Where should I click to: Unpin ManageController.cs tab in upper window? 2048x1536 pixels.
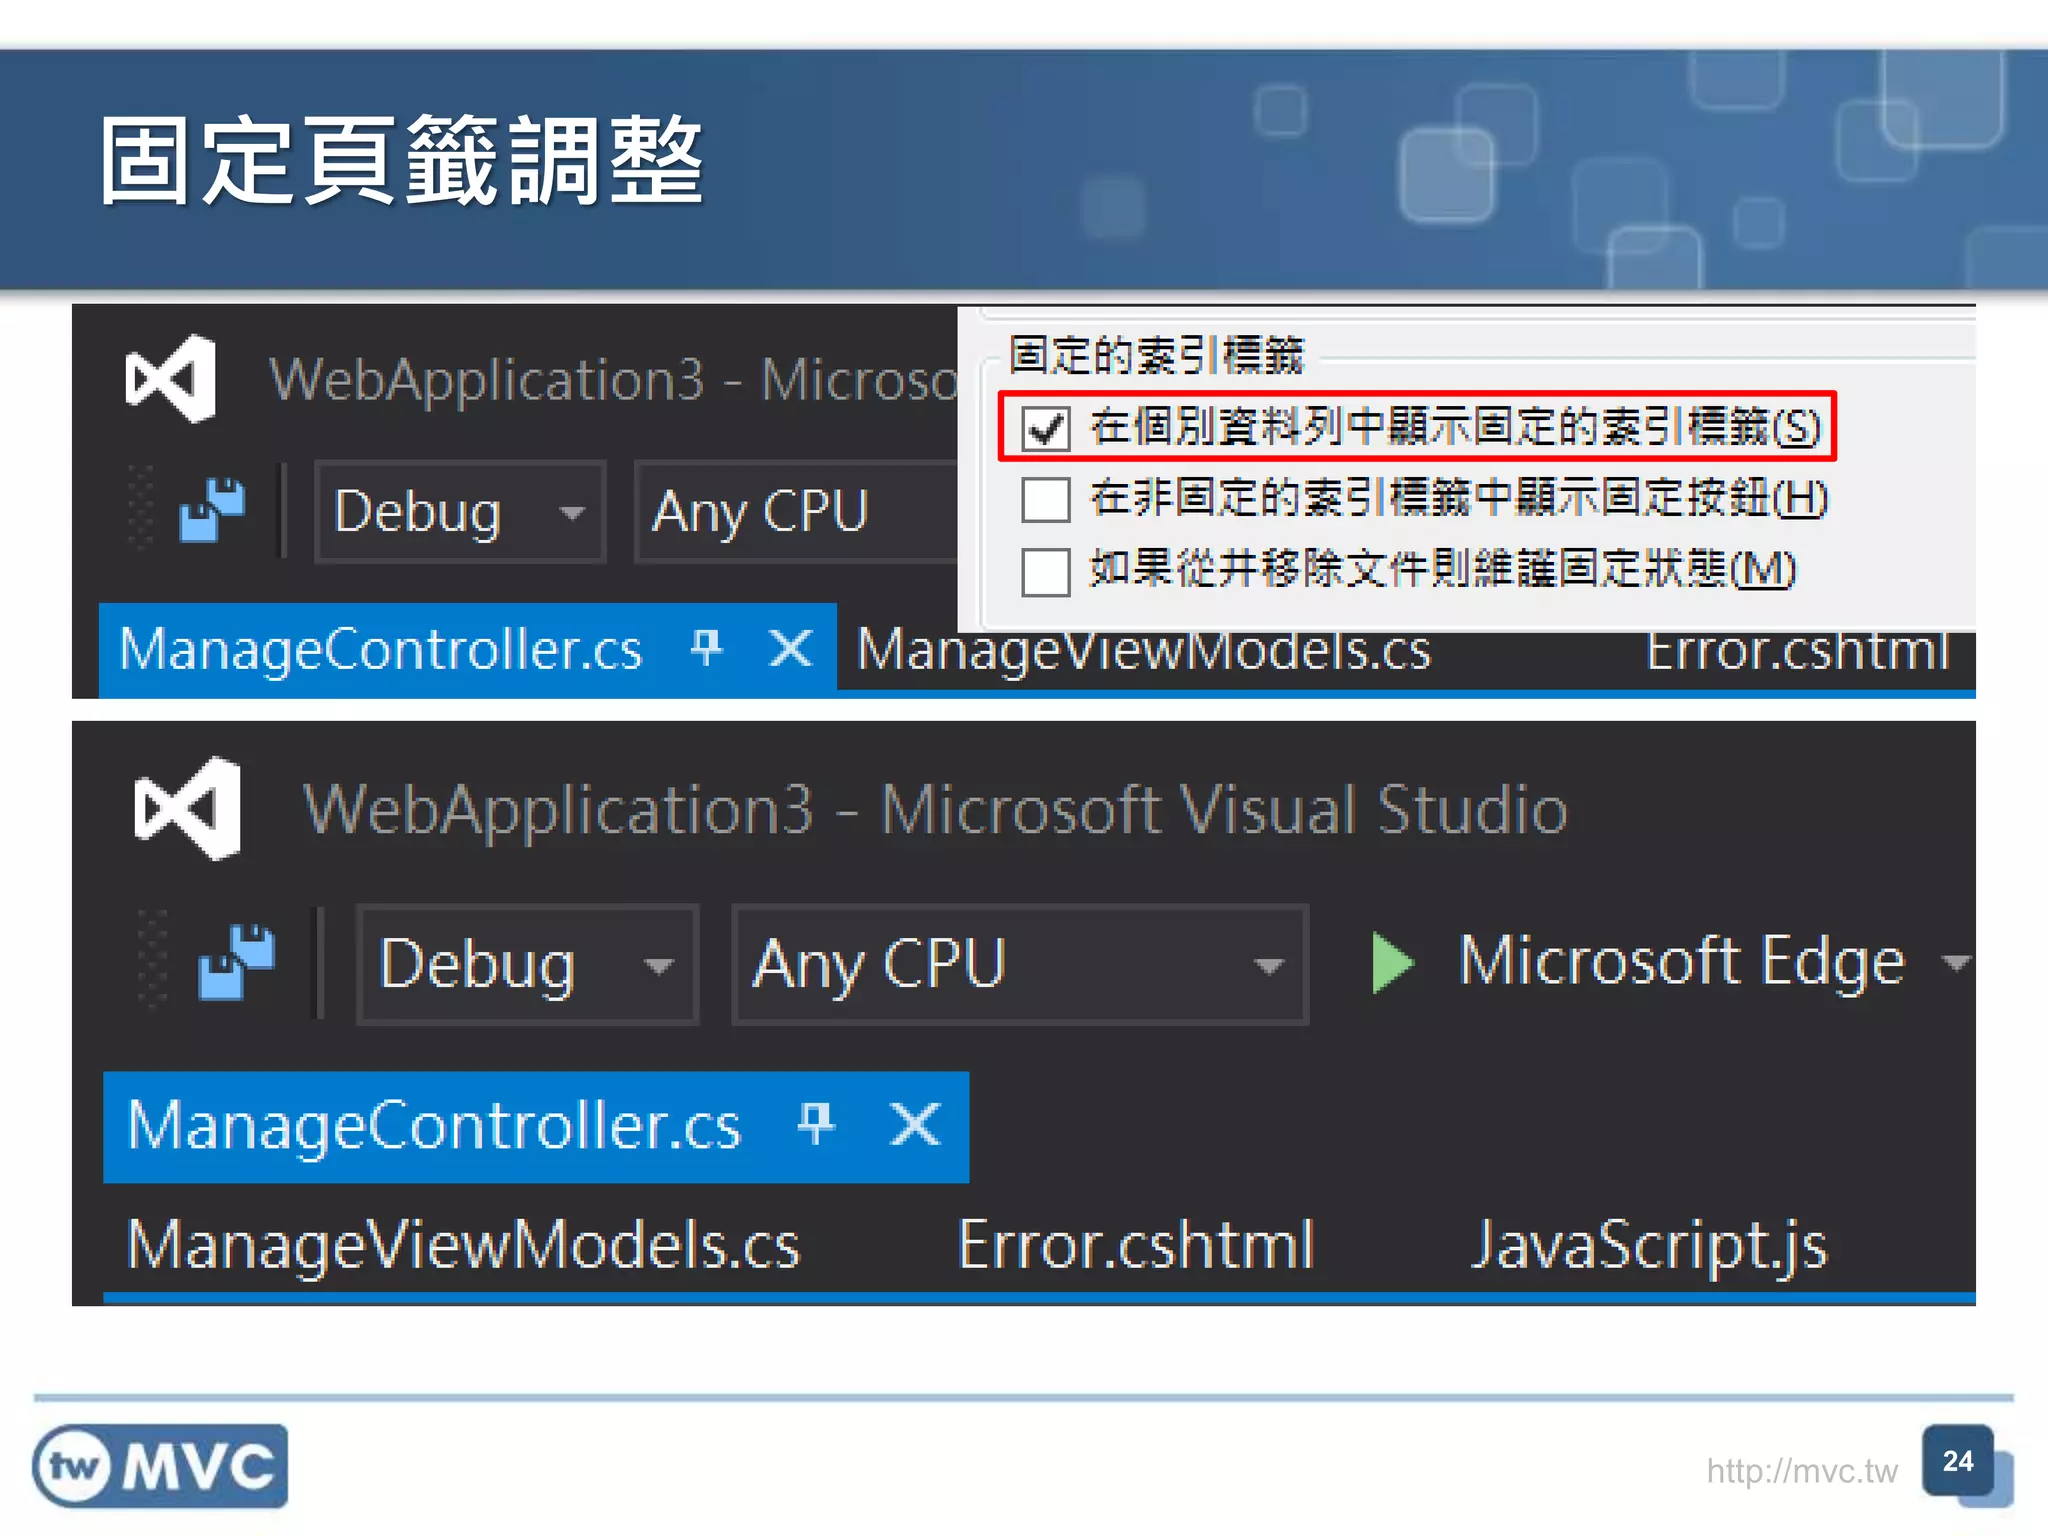(x=707, y=648)
